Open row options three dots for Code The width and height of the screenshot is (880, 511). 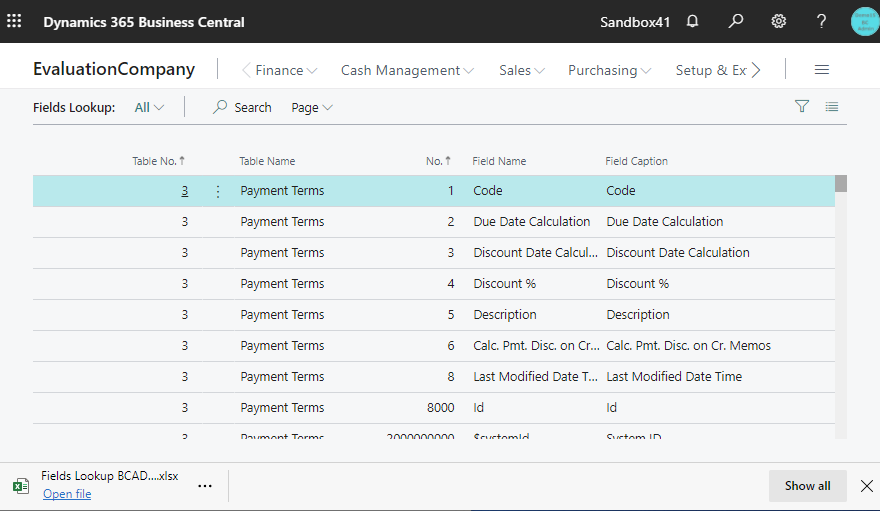coord(218,191)
